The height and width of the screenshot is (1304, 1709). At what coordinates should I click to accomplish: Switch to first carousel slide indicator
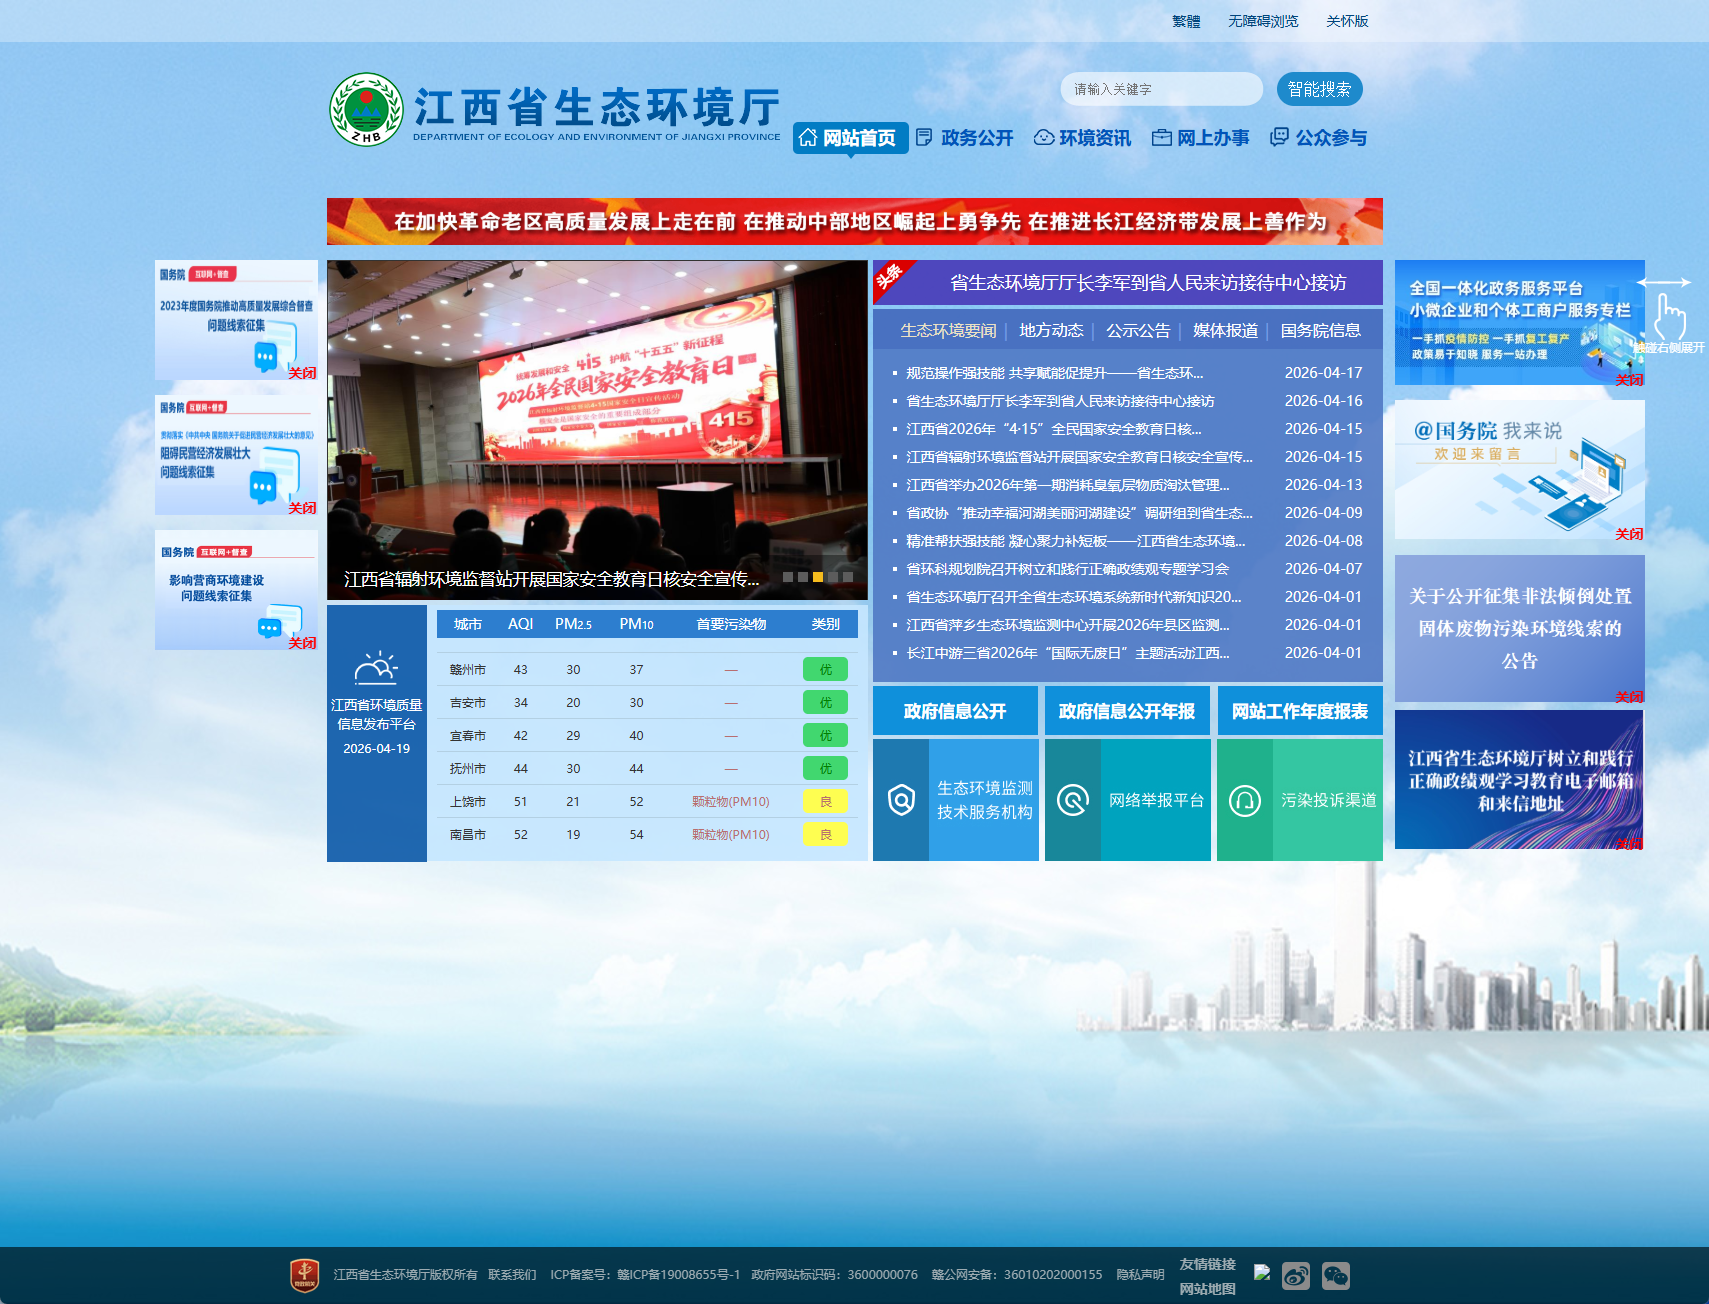[x=788, y=577]
